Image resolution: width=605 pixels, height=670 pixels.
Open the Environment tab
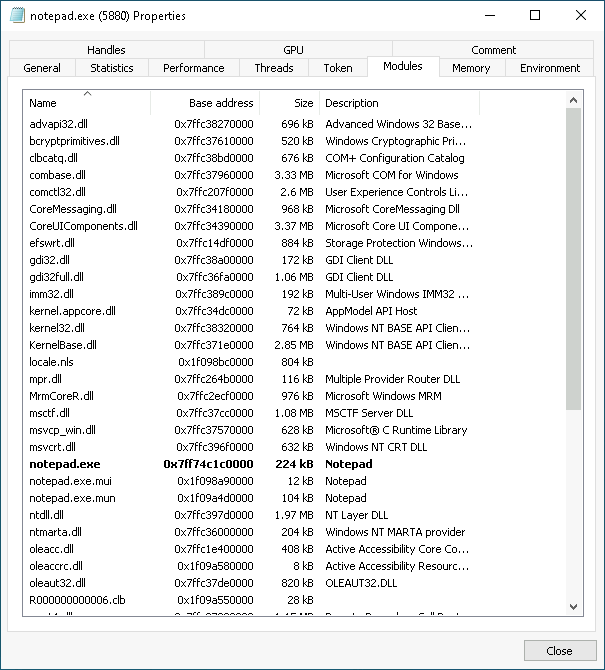(x=549, y=68)
